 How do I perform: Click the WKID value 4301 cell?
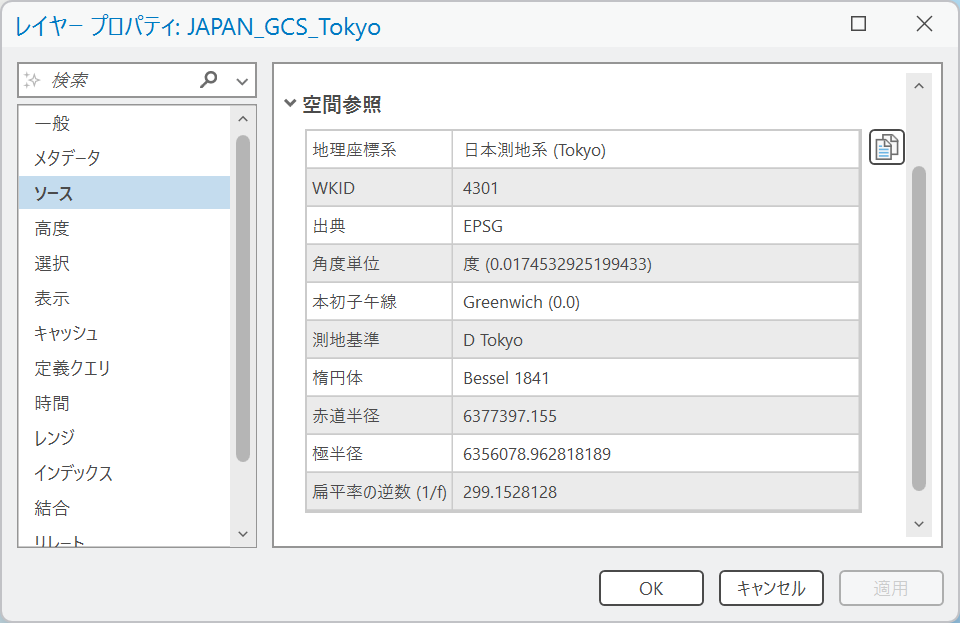pos(655,188)
